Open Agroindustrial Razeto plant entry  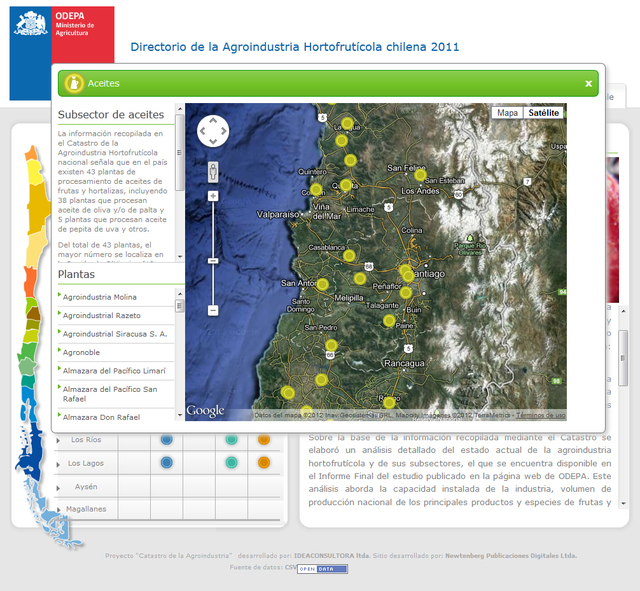click(x=102, y=315)
